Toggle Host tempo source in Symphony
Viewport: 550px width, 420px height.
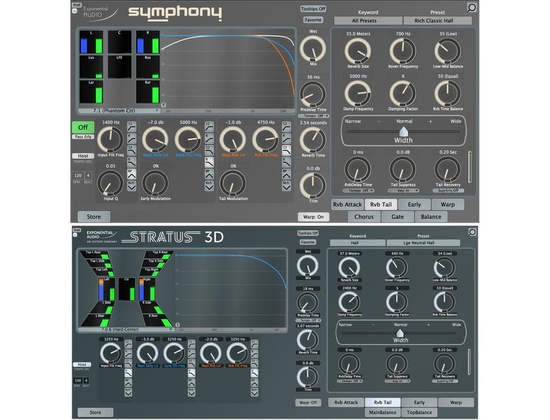(83, 156)
